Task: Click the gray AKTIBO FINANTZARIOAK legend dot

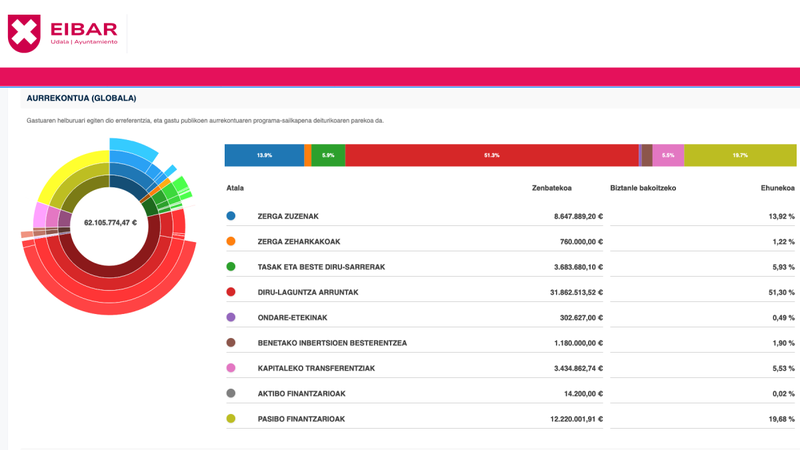Action: pyautogui.click(x=231, y=394)
